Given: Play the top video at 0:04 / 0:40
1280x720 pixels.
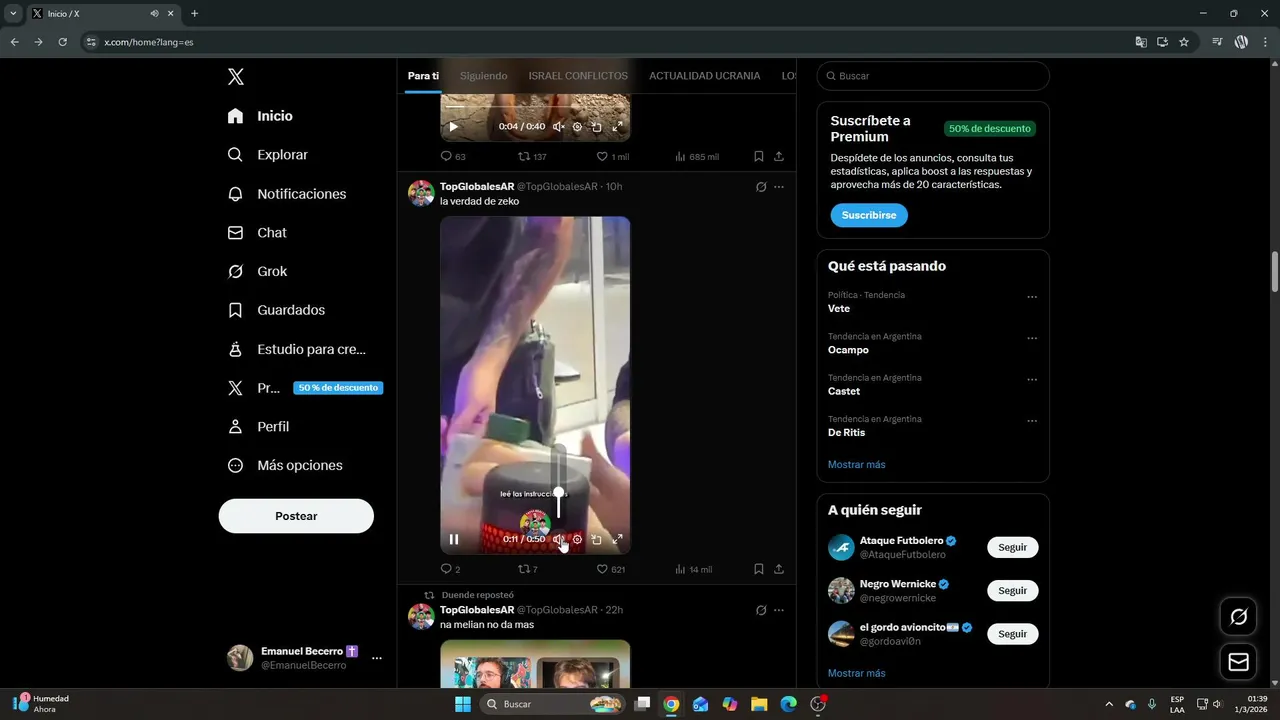Looking at the screenshot, I should point(453,127).
